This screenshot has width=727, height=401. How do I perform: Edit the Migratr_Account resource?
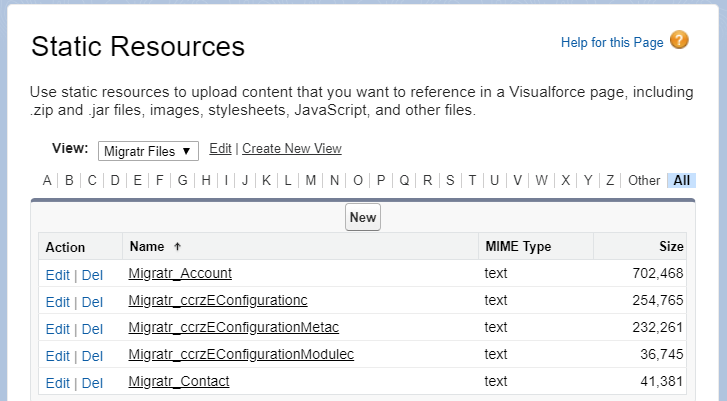(x=57, y=275)
